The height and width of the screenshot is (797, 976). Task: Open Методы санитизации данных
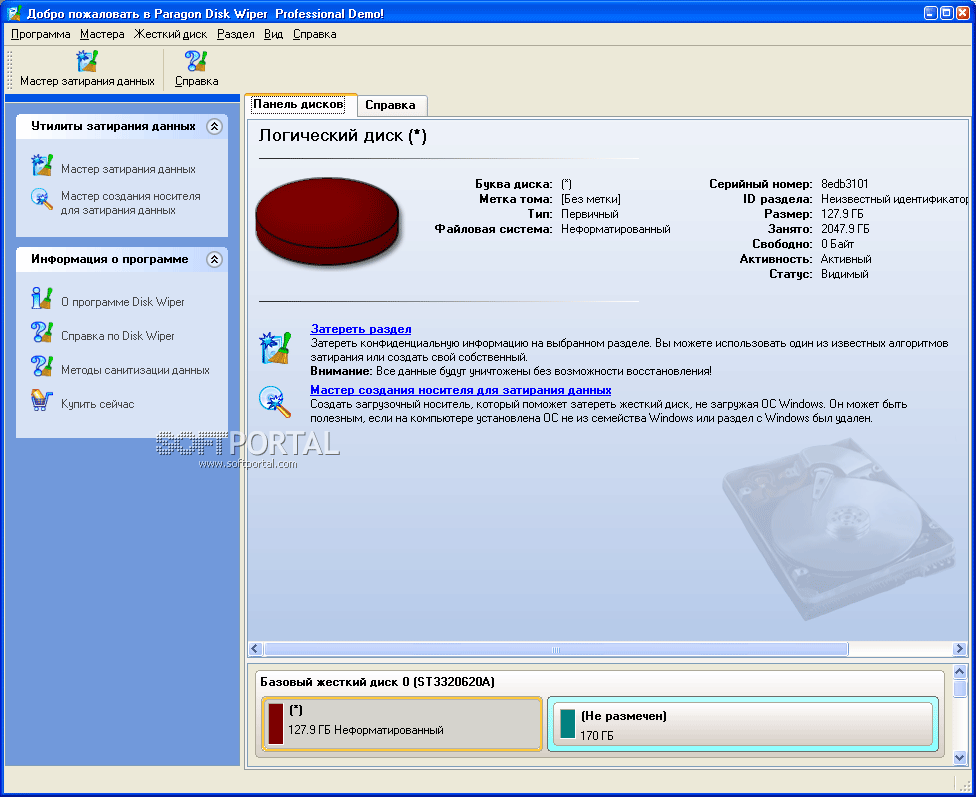(x=135, y=370)
